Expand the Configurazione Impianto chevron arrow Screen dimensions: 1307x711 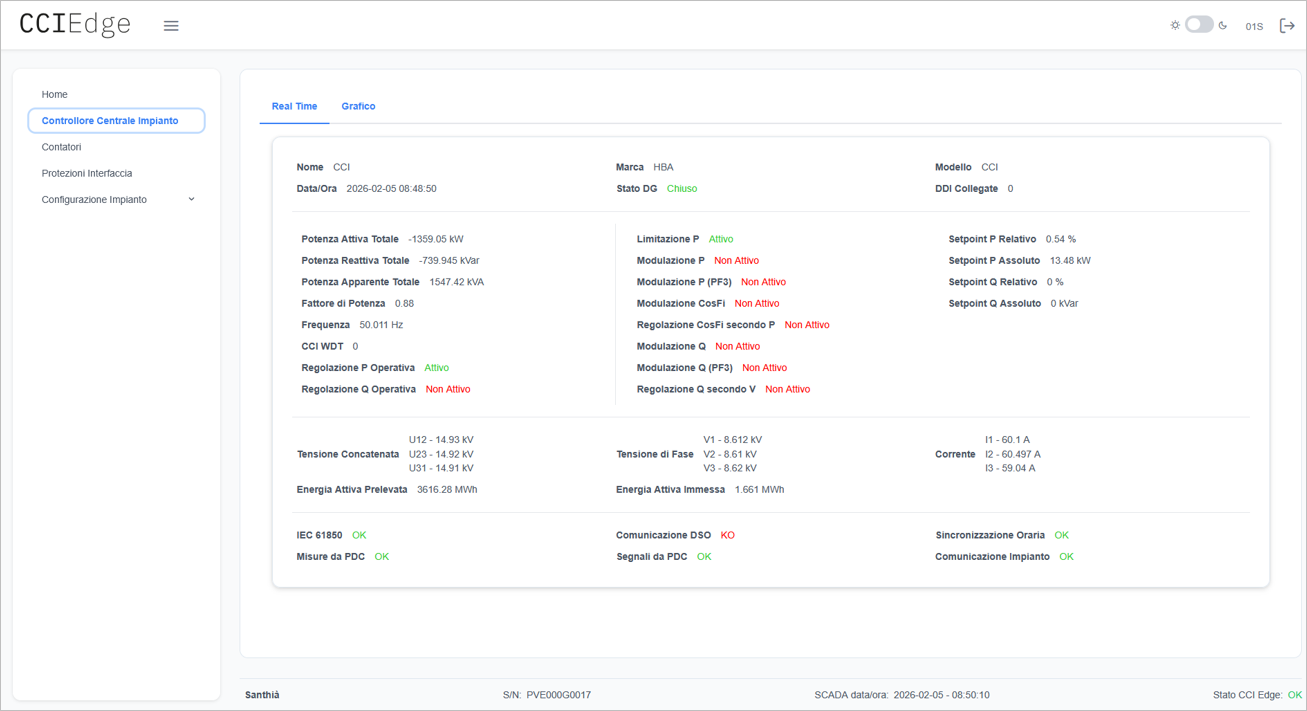[191, 199]
